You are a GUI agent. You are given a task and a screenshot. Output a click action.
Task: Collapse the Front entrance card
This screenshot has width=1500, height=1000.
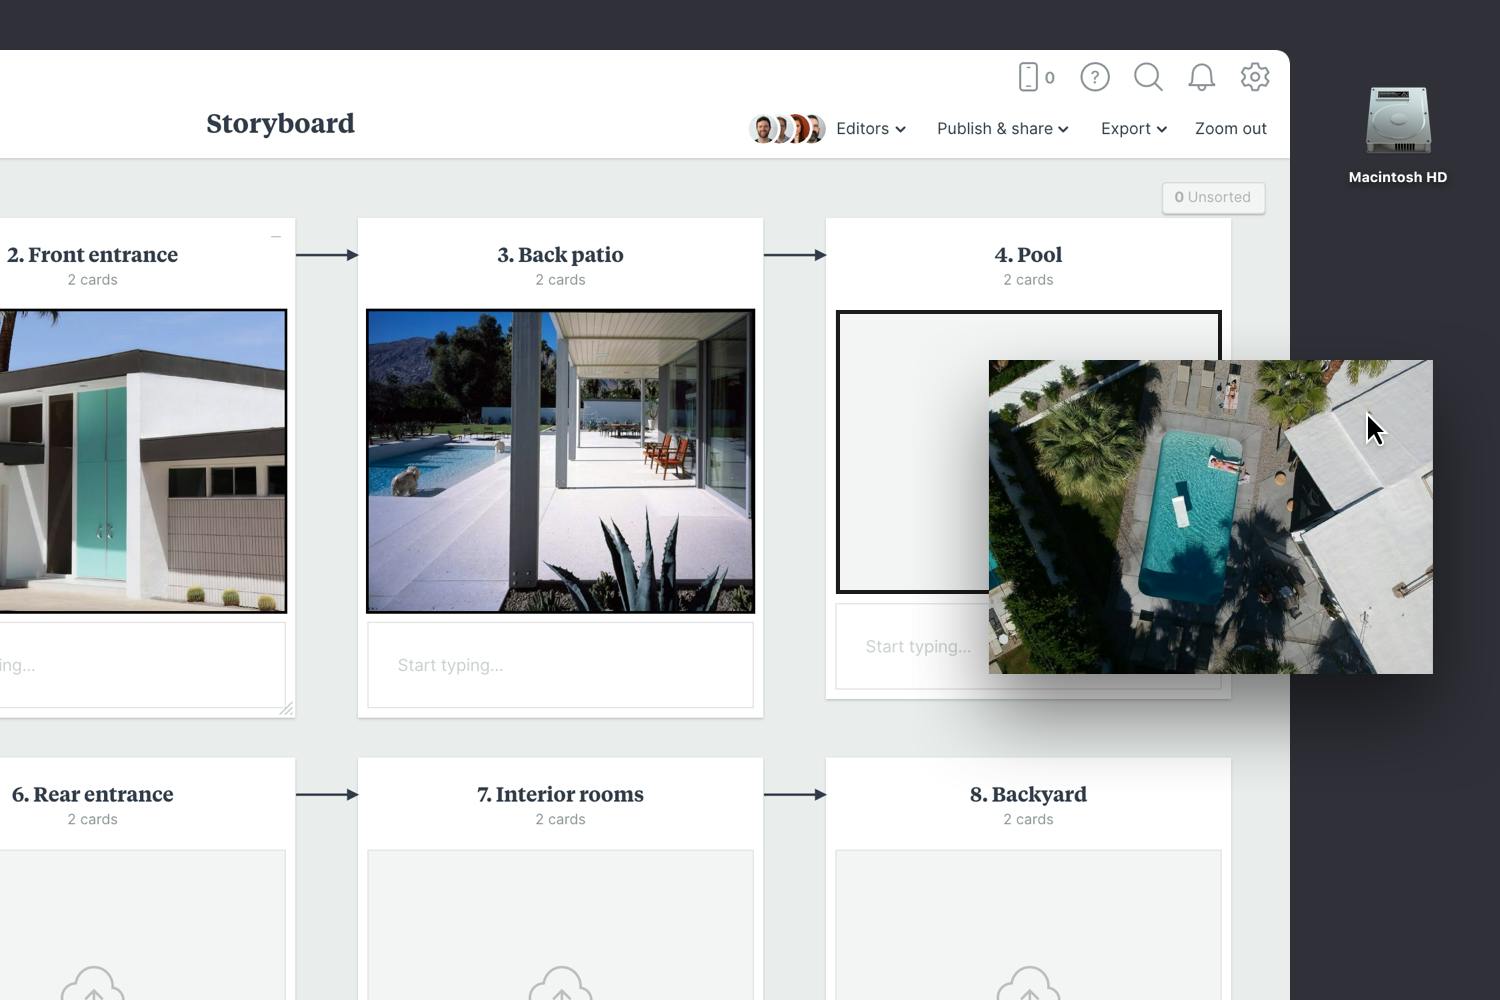pyautogui.click(x=276, y=236)
